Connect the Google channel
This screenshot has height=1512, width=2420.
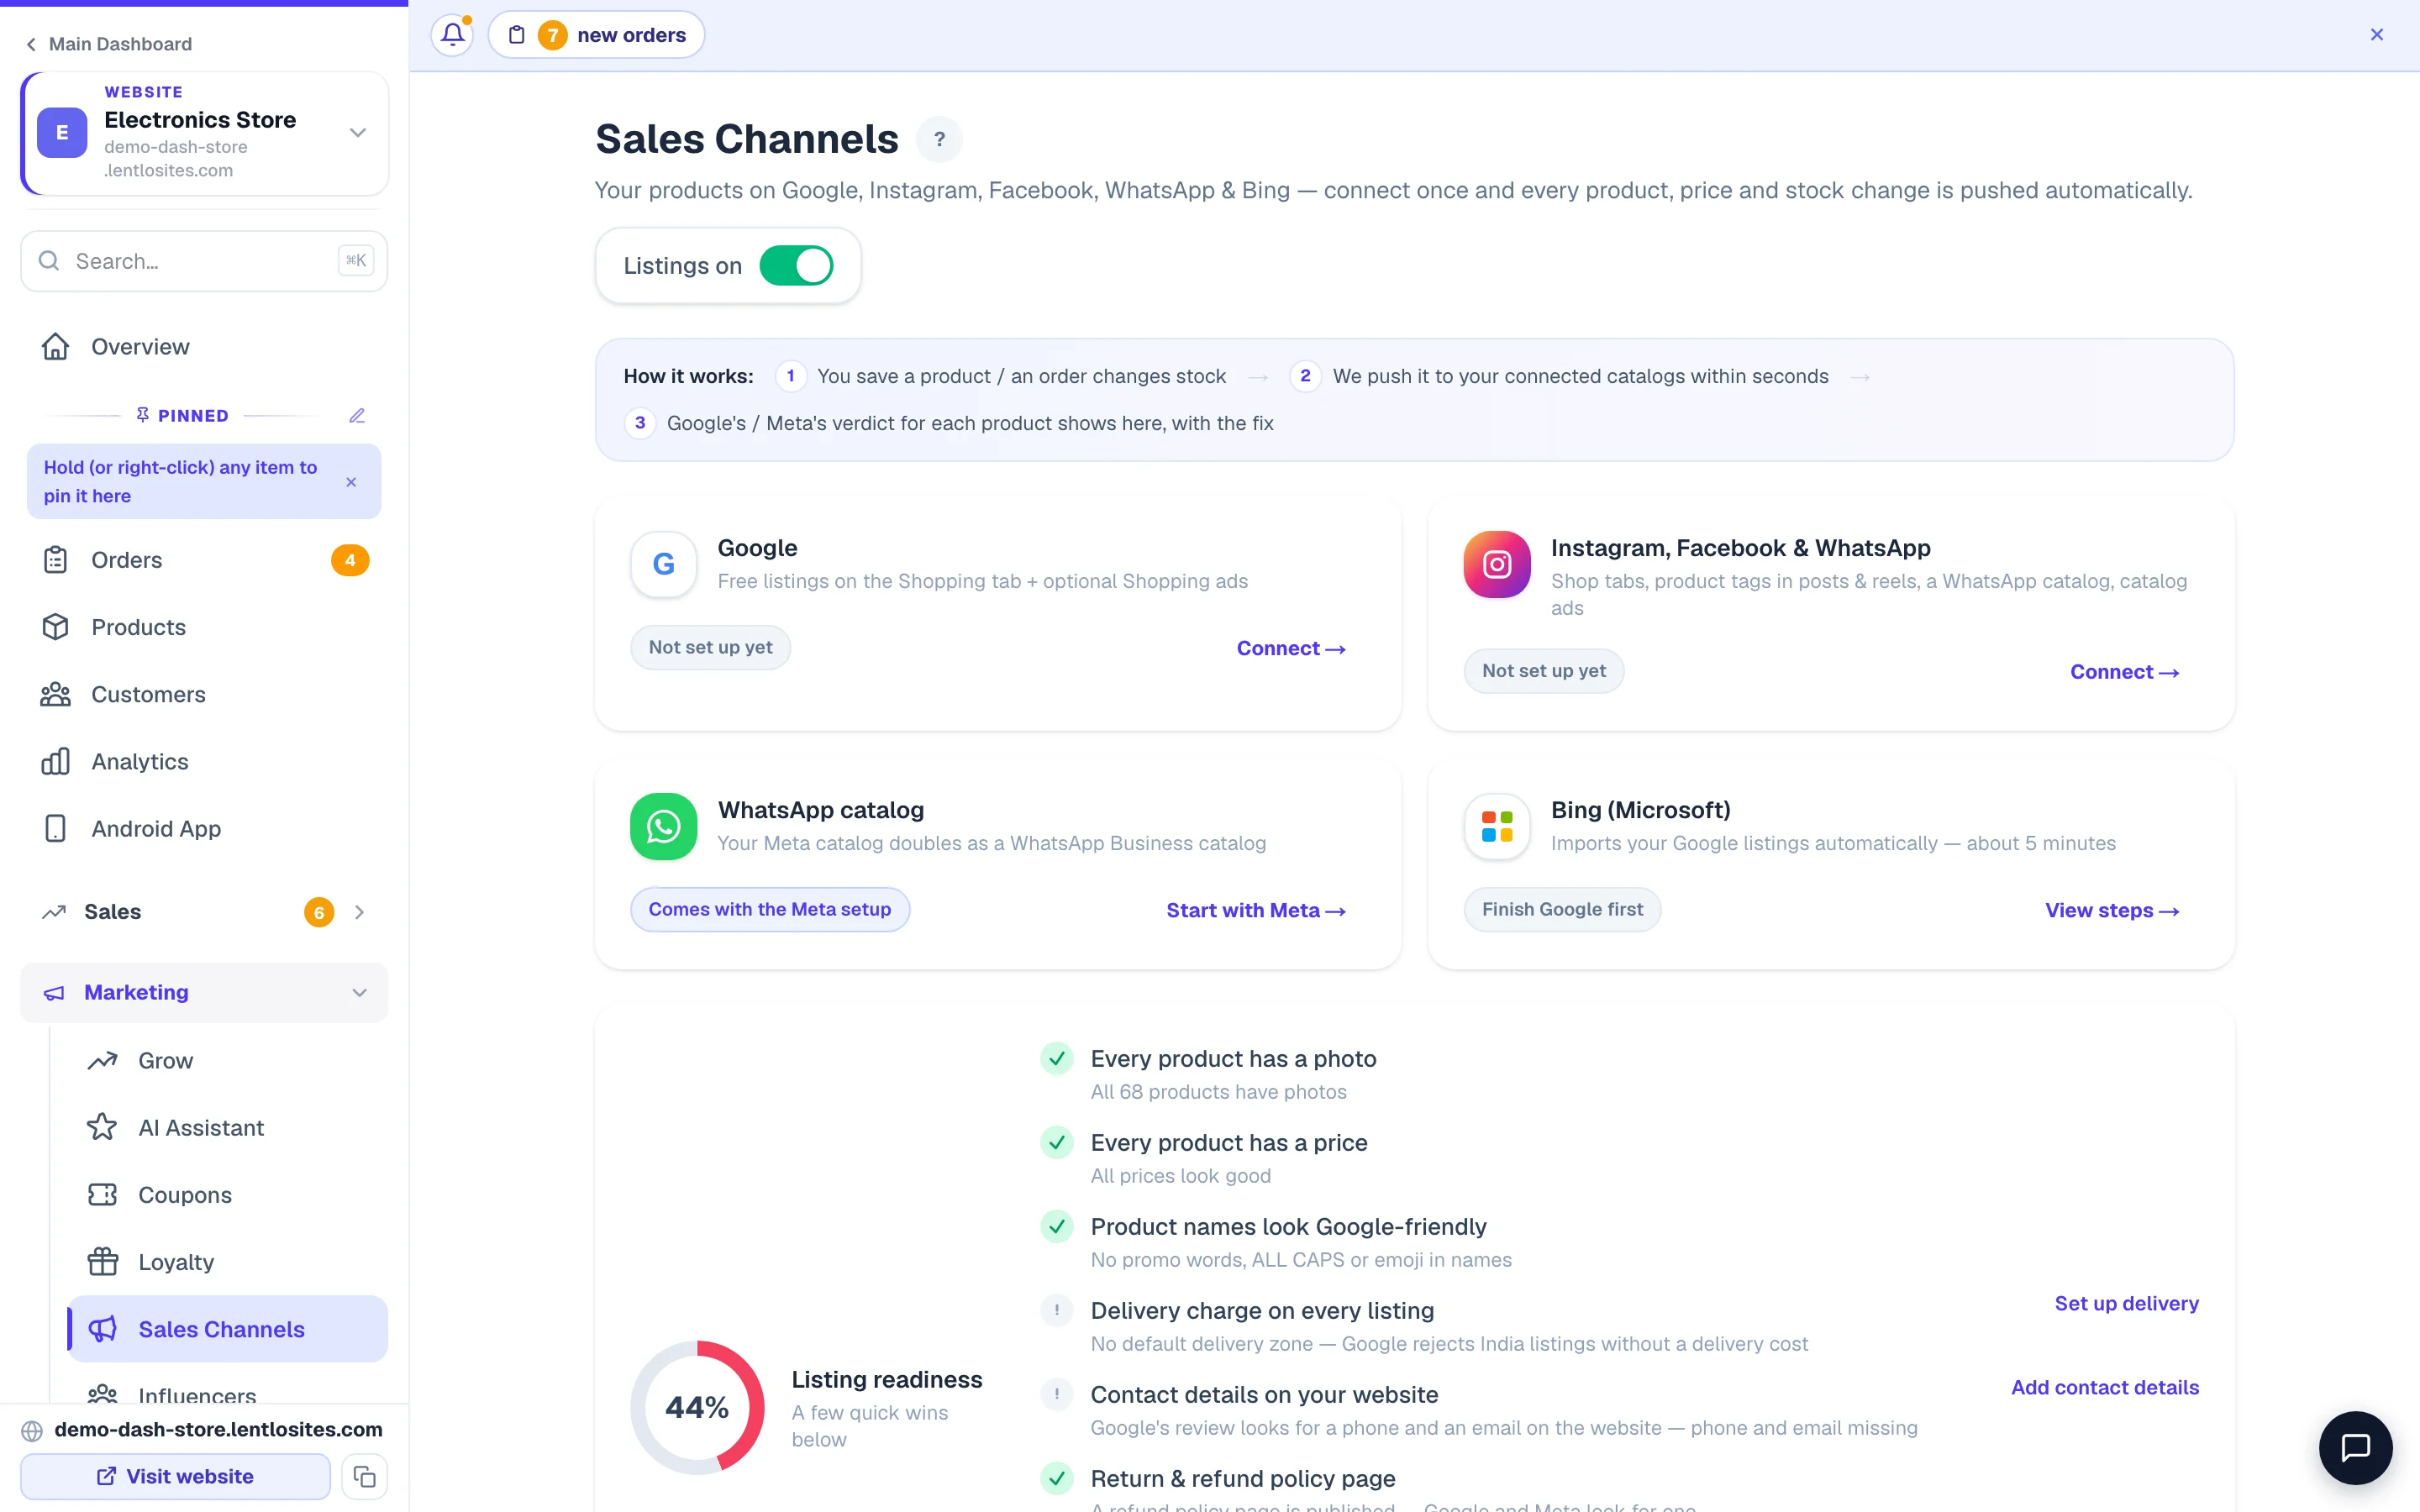[x=1290, y=648]
